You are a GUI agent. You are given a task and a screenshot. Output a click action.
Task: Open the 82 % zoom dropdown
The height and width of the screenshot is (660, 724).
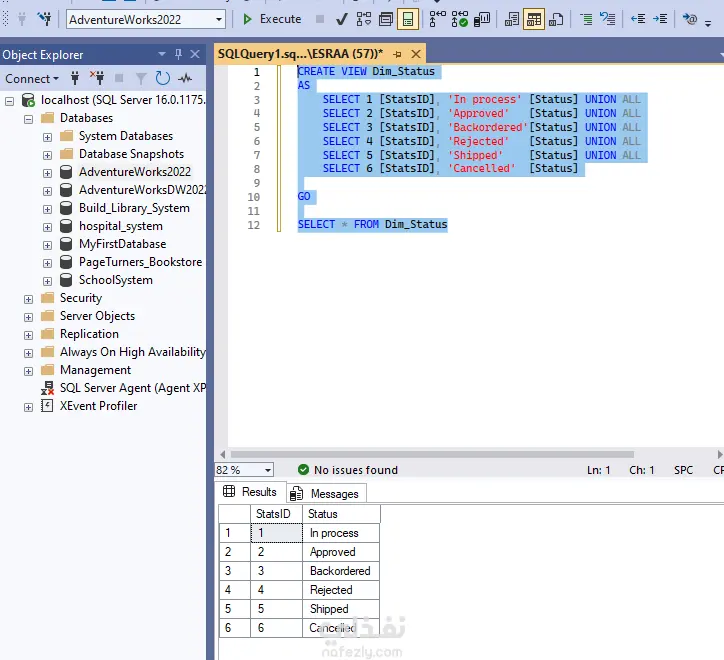pos(267,470)
